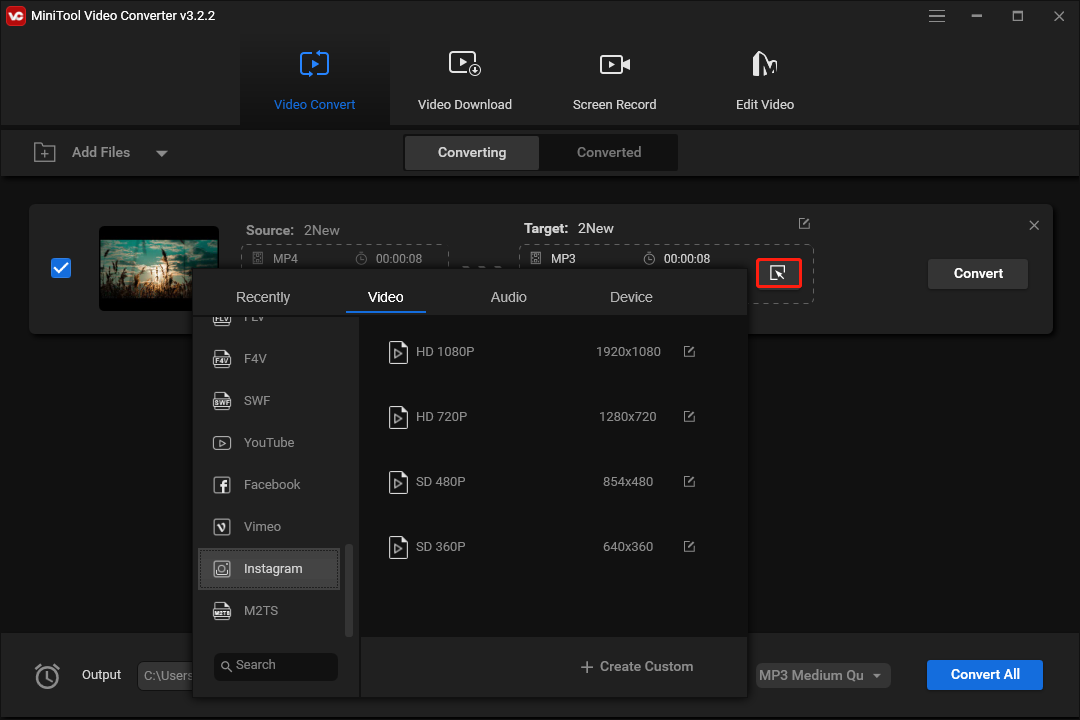The height and width of the screenshot is (720, 1080).
Task: Select the YouTube format preset
Action: [x=268, y=442]
